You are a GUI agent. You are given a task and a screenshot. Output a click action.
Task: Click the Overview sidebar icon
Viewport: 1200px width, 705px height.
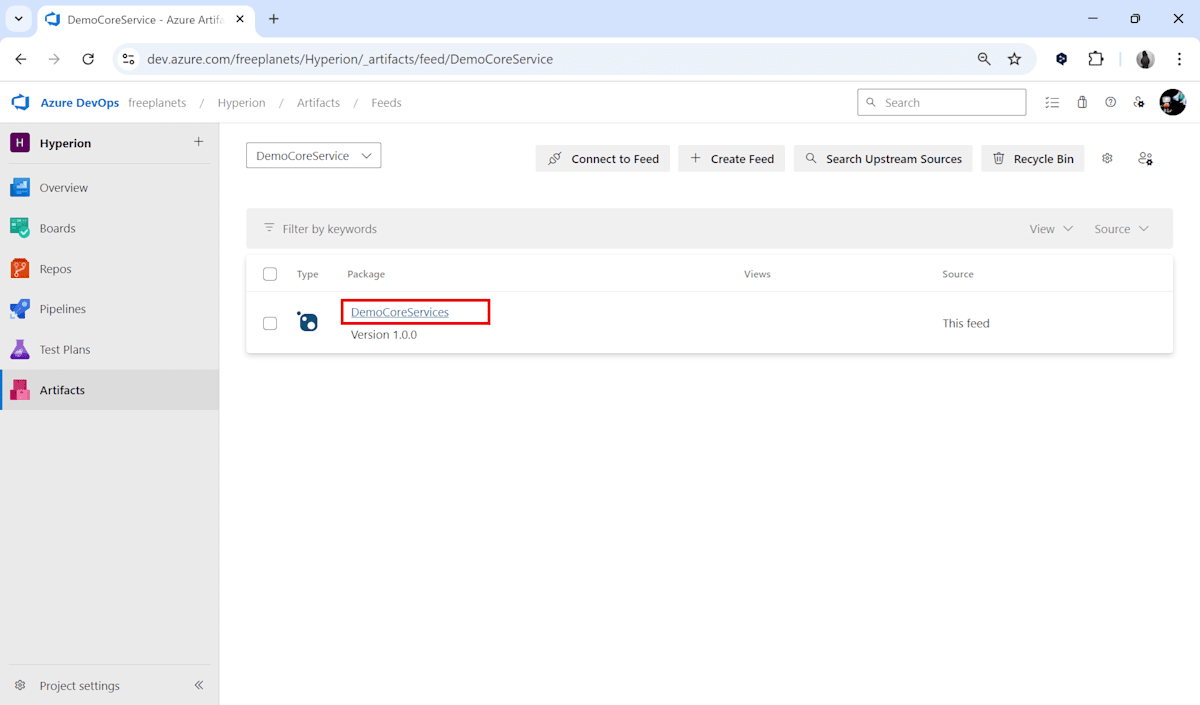[20, 187]
